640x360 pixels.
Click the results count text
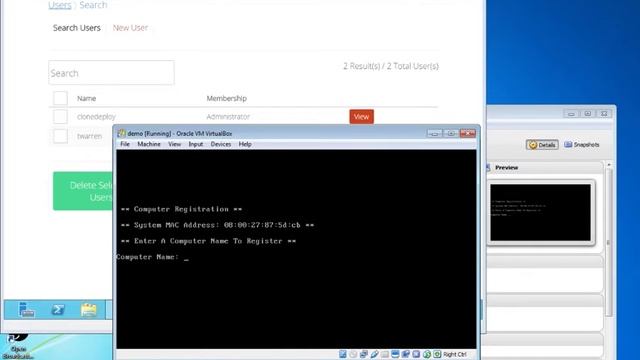tap(391, 66)
